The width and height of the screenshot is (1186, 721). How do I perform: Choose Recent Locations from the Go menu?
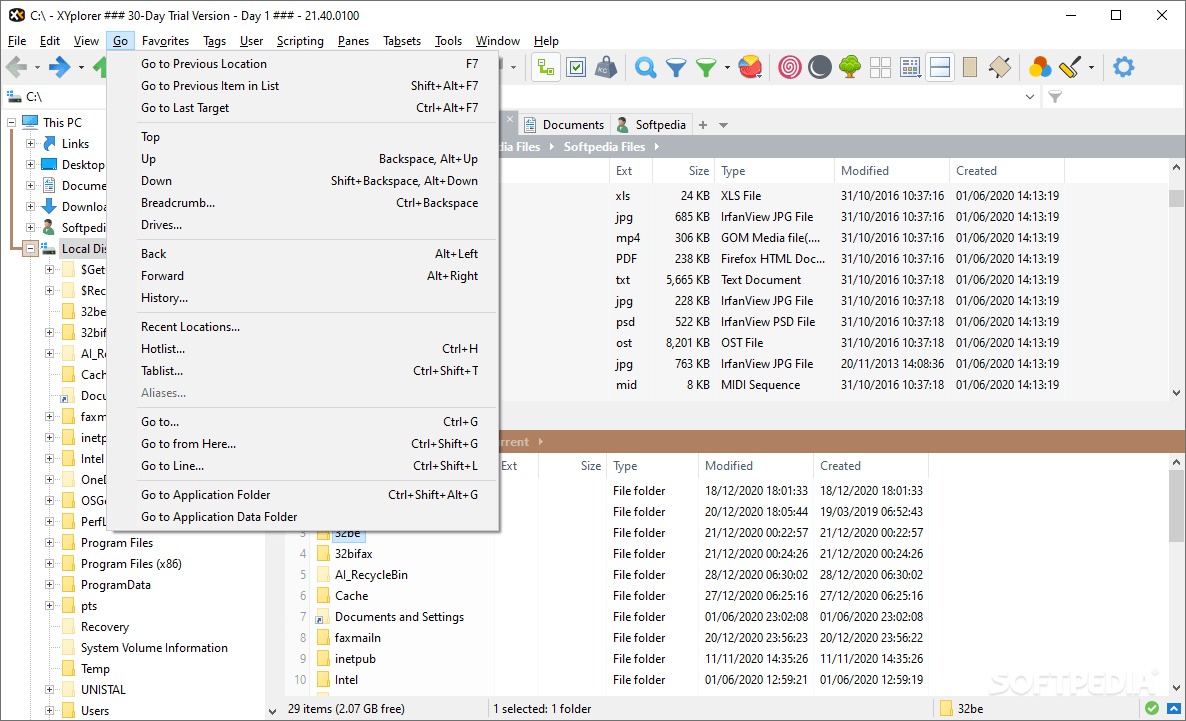click(x=190, y=326)
